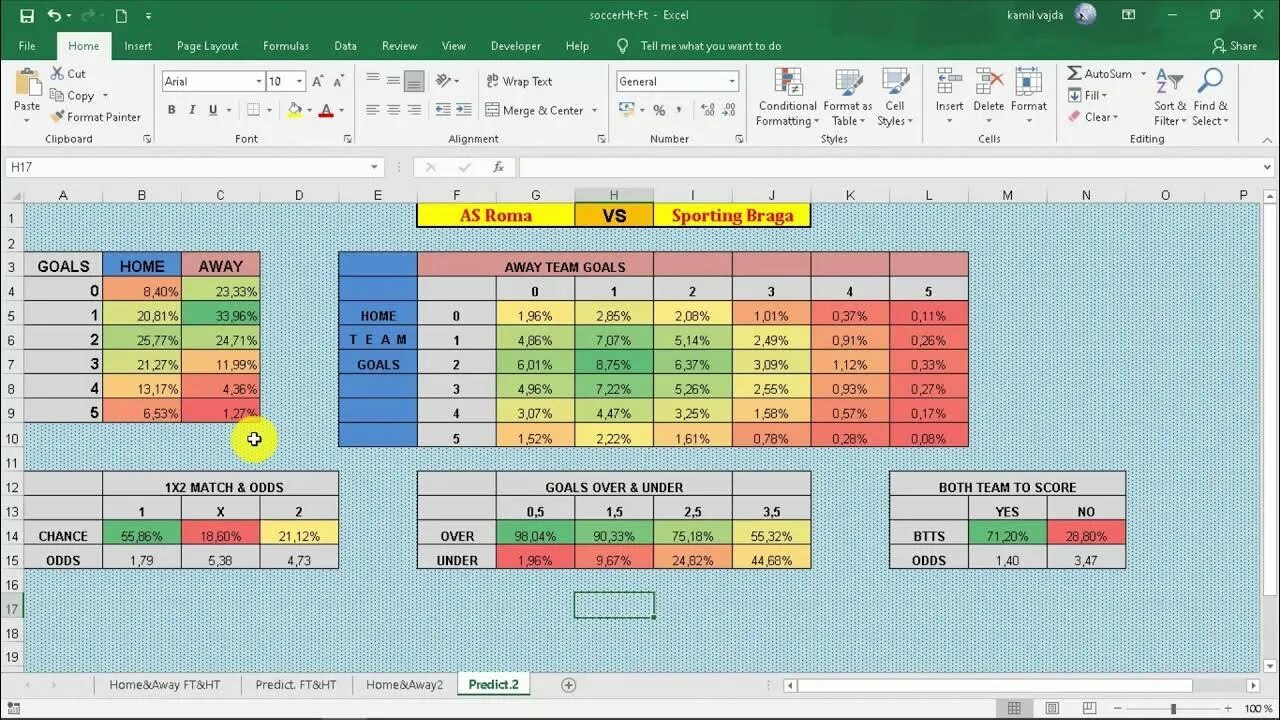Click the Clear eraser button
Viewport: 1280px width, 720px height.
click(1091, 117)
